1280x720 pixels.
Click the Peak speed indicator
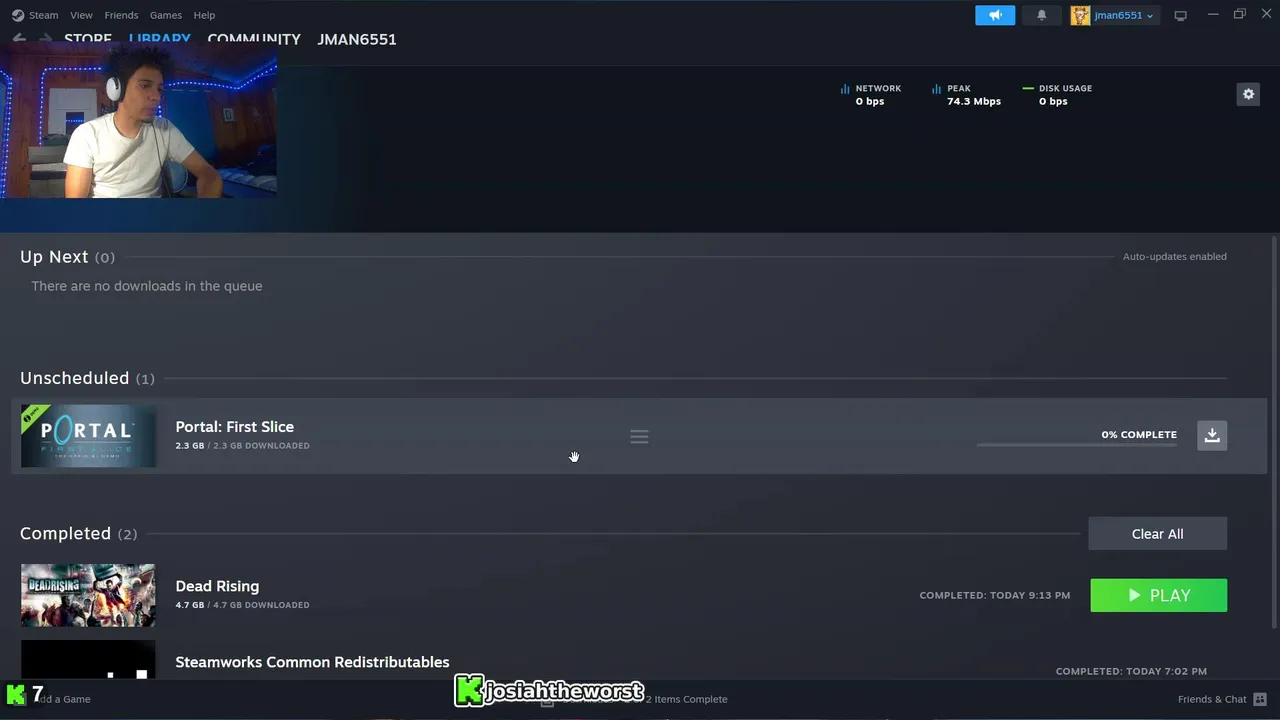coord(966,95)
